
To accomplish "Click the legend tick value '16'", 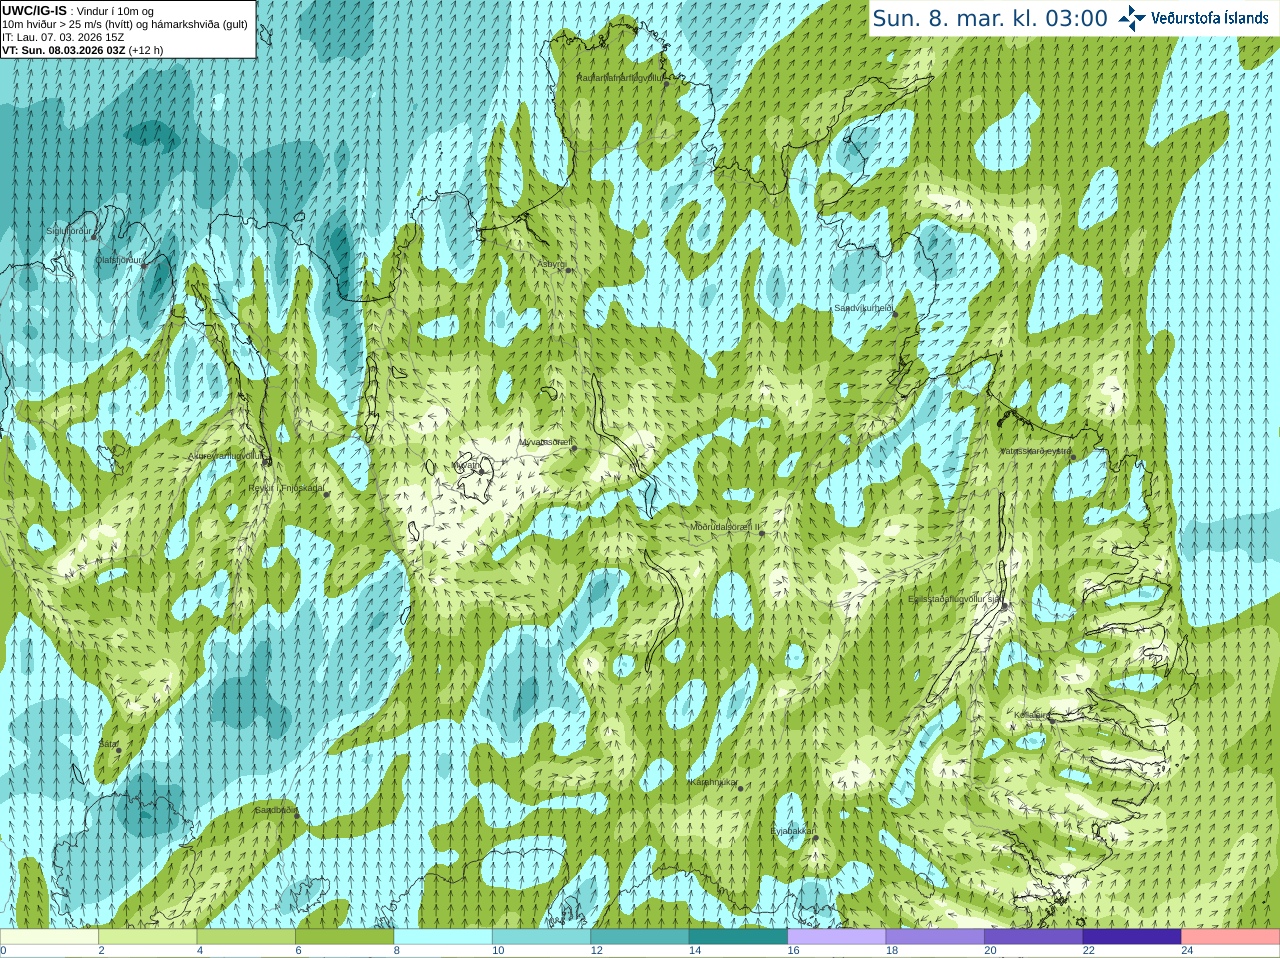I will click(793, 951).
